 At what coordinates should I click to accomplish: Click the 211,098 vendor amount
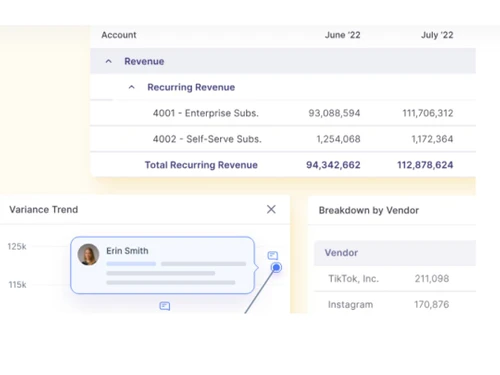tap(432, 278)
